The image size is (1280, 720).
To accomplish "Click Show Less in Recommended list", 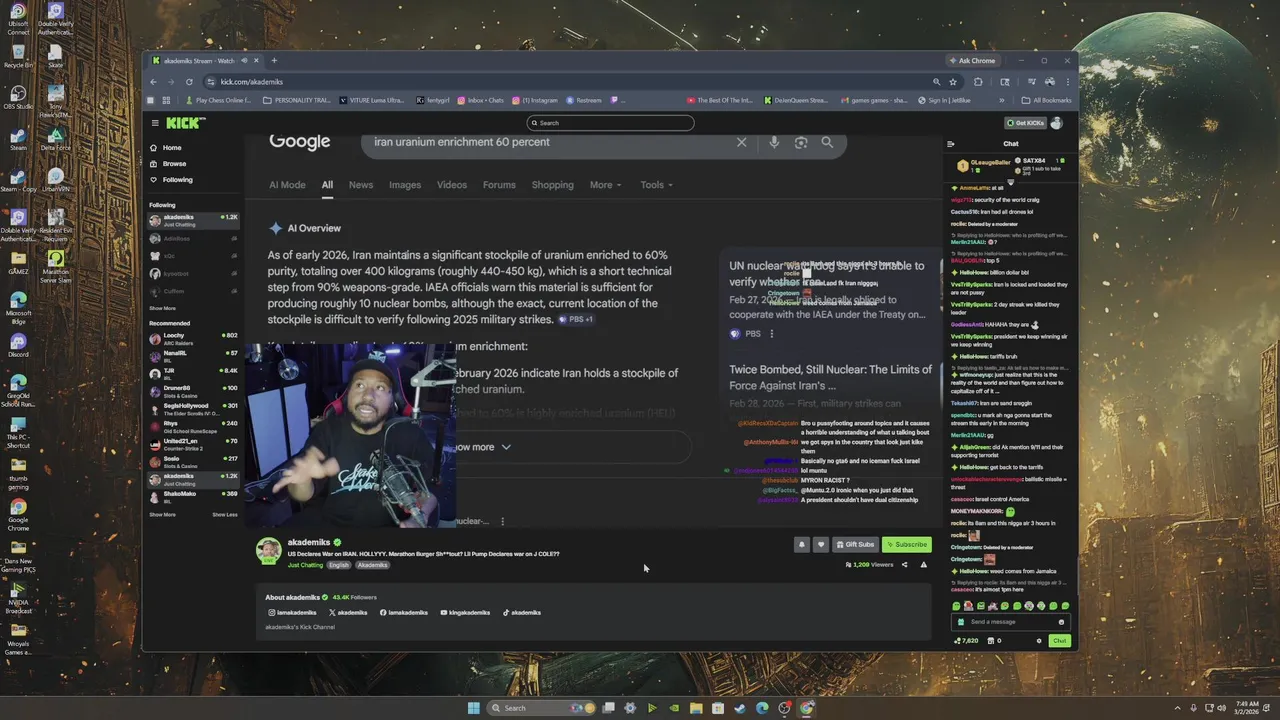I will (x=225, y=515).
